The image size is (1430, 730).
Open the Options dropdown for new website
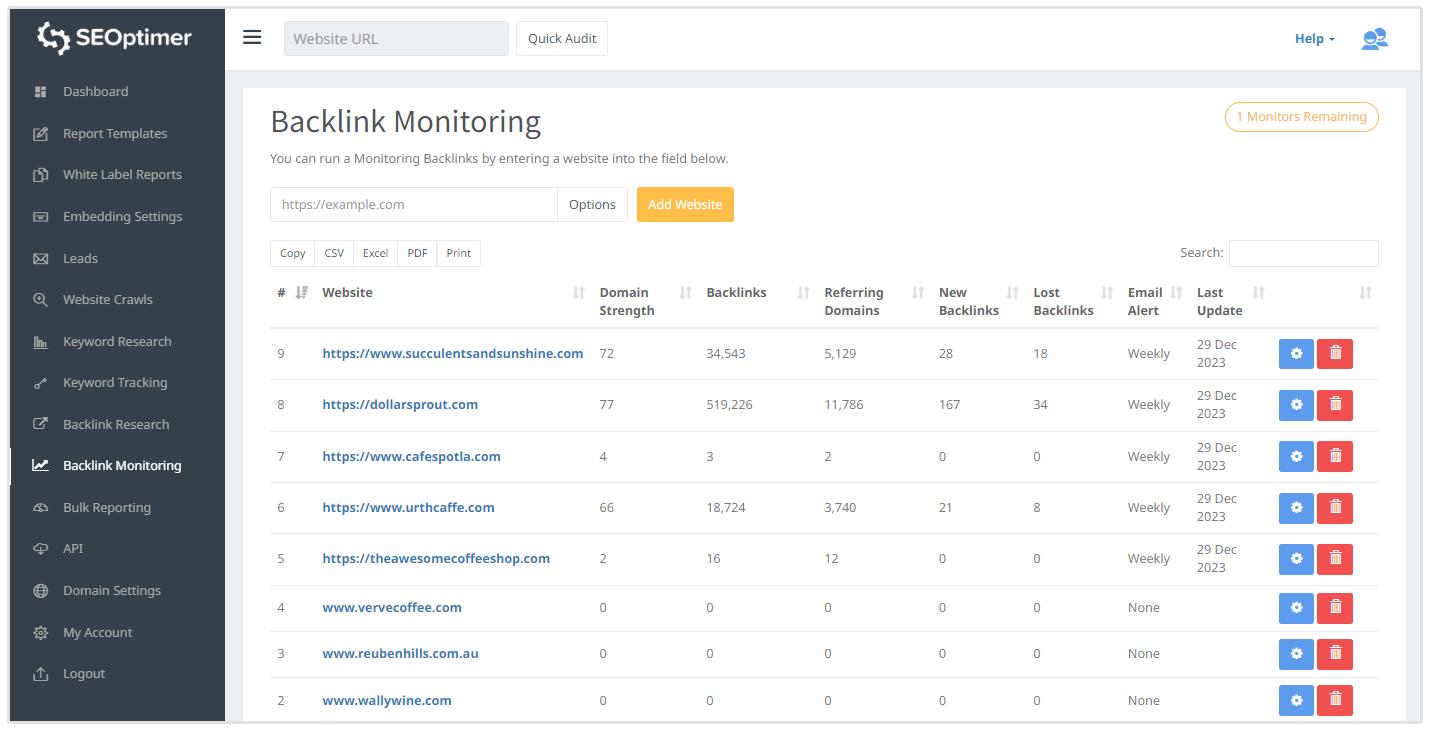coord(592,204)
